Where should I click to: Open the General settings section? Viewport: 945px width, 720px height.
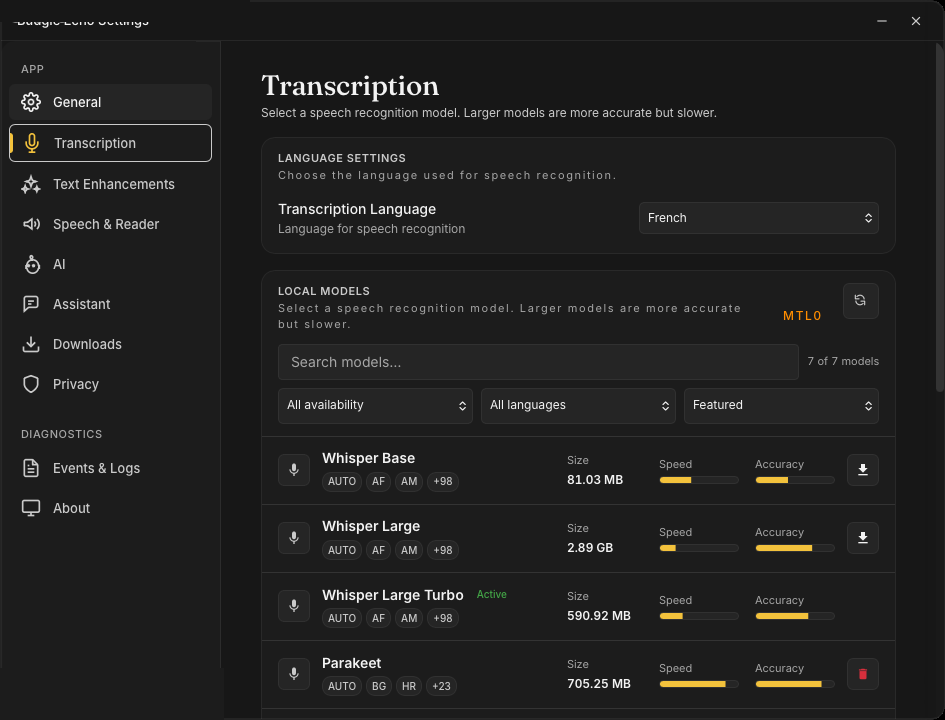click(x=110, y=102)
